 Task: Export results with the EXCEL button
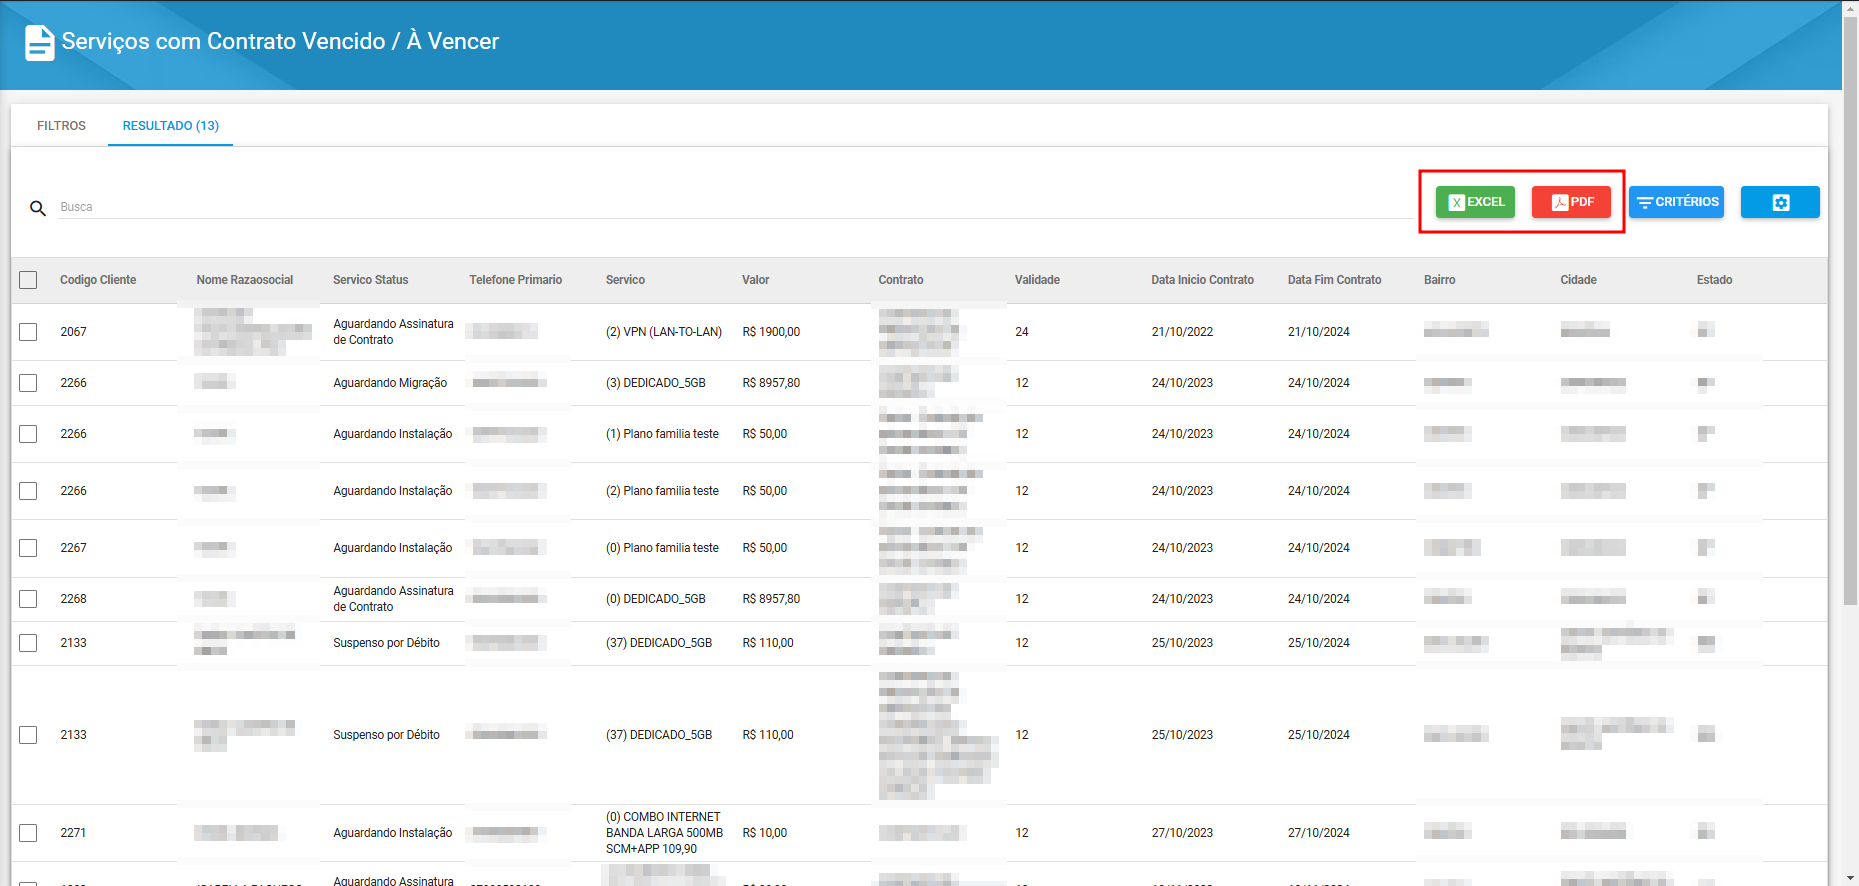[x=1475, y=202]
